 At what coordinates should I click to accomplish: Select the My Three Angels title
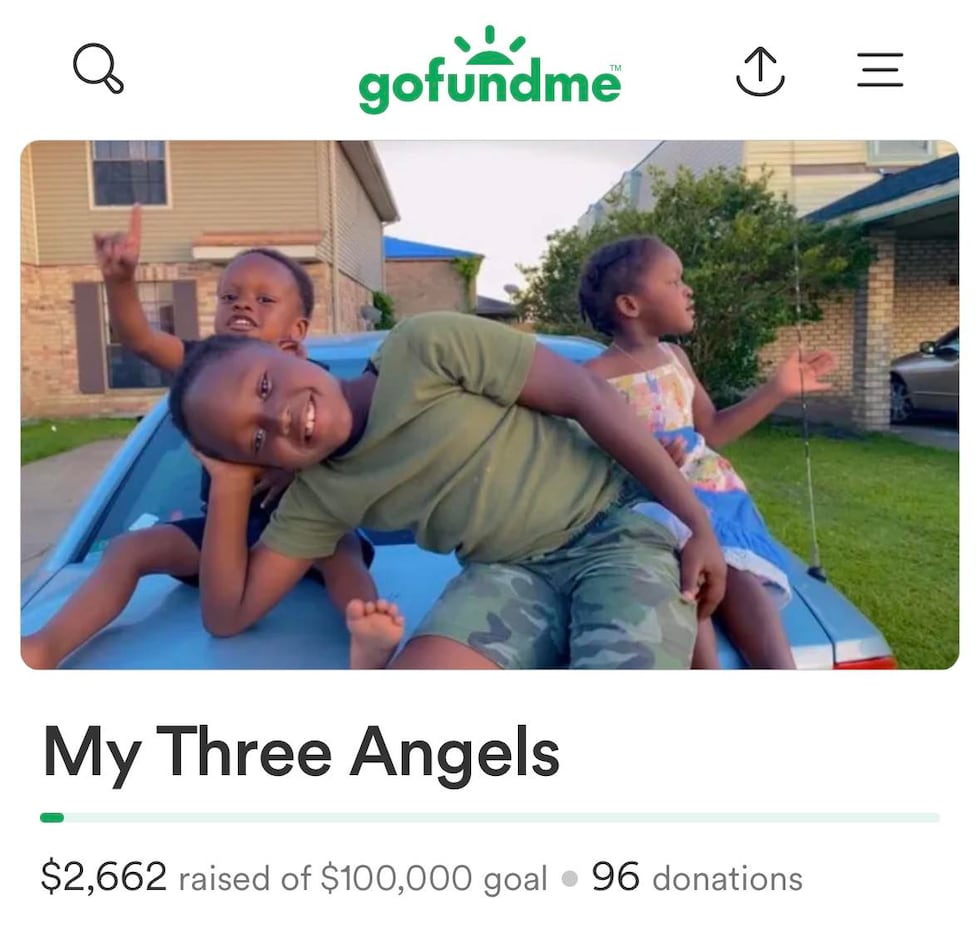point(301,752)
